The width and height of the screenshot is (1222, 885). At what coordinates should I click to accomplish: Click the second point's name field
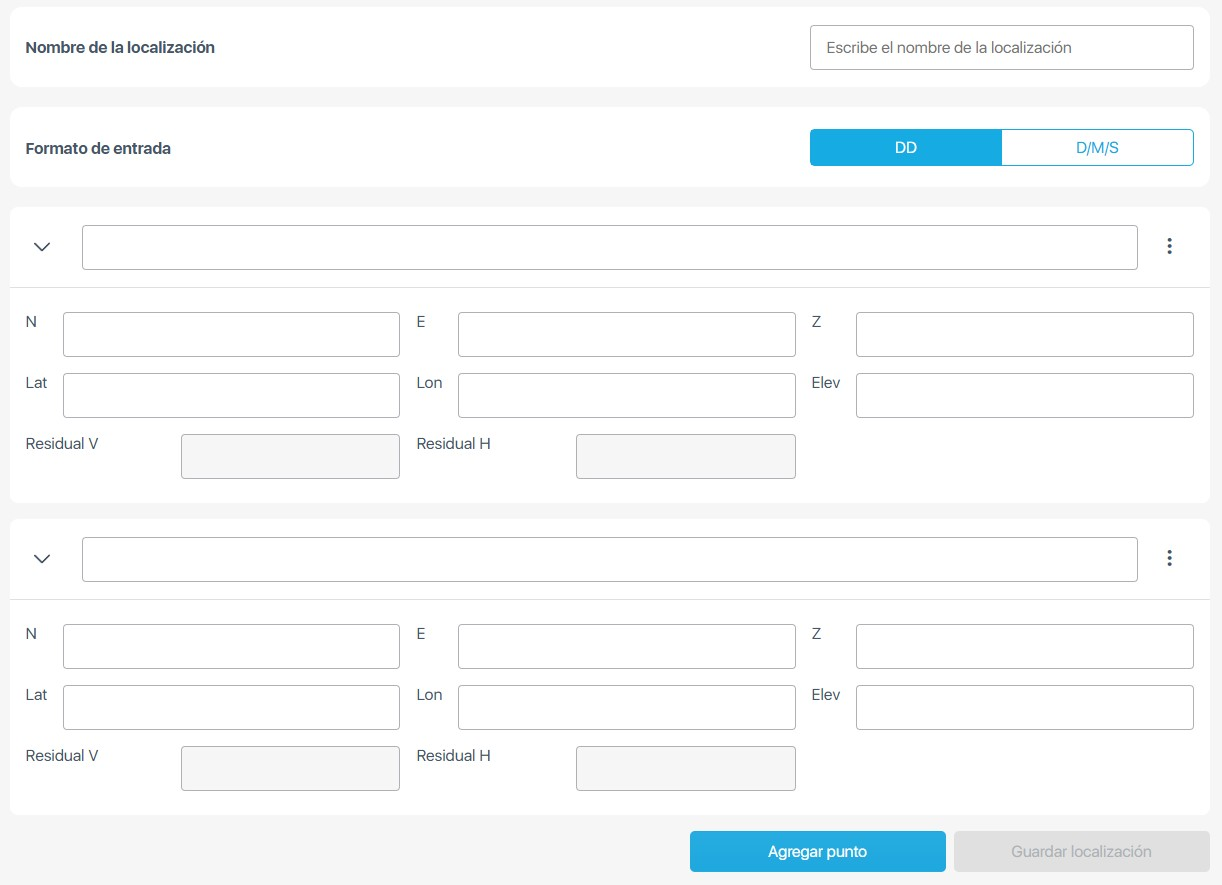[609, 560]
